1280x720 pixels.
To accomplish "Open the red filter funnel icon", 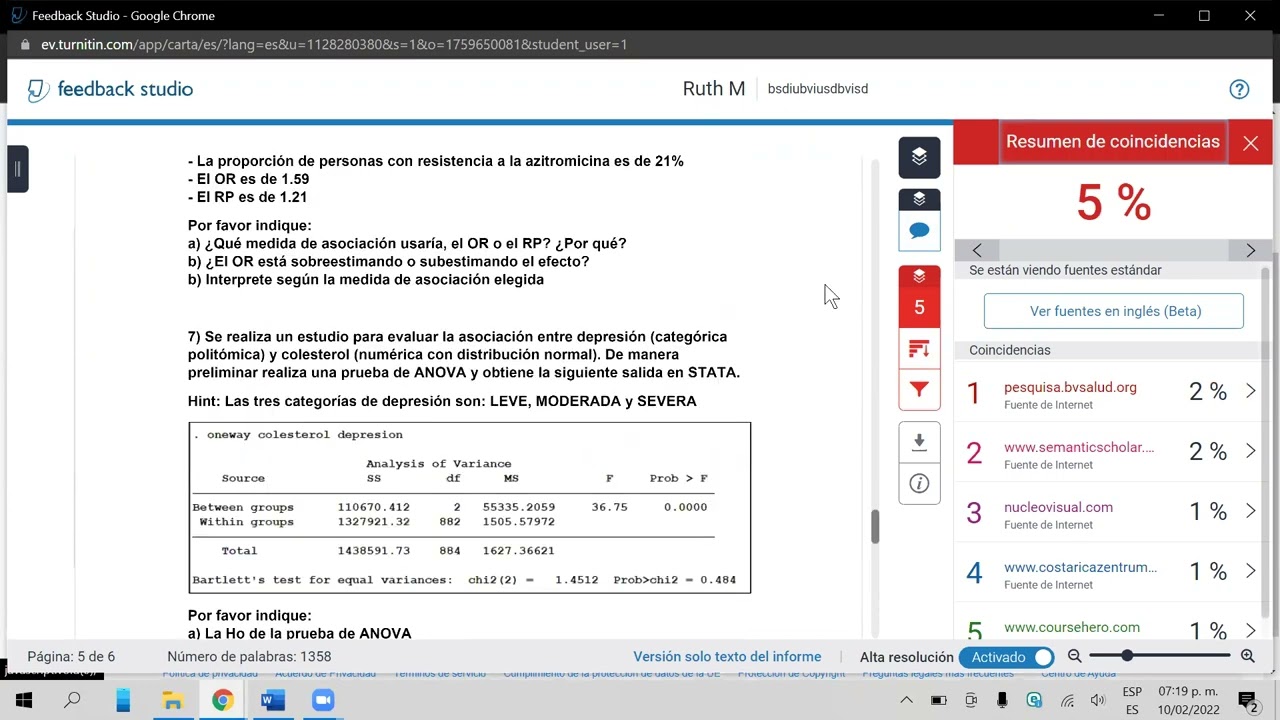I will click(919, 389).
